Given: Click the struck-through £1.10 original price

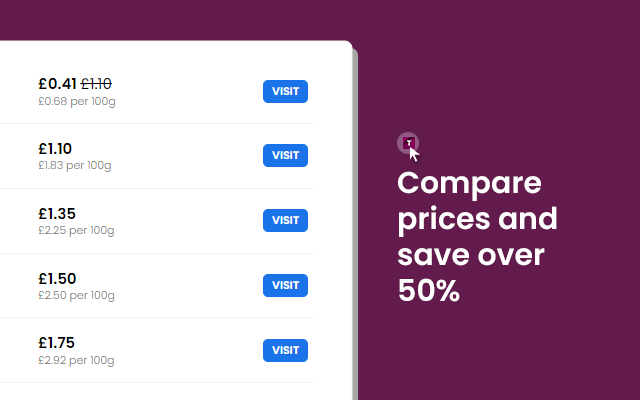Looking at the screenshot, I should point(96,84).
